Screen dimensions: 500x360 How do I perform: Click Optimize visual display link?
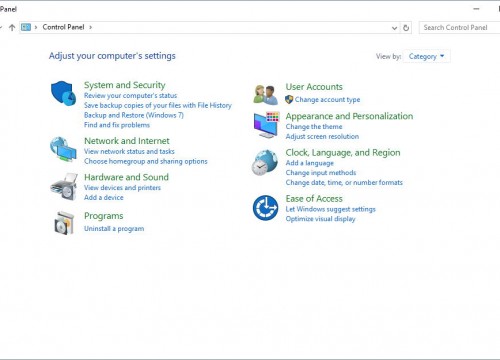(320, 219)
